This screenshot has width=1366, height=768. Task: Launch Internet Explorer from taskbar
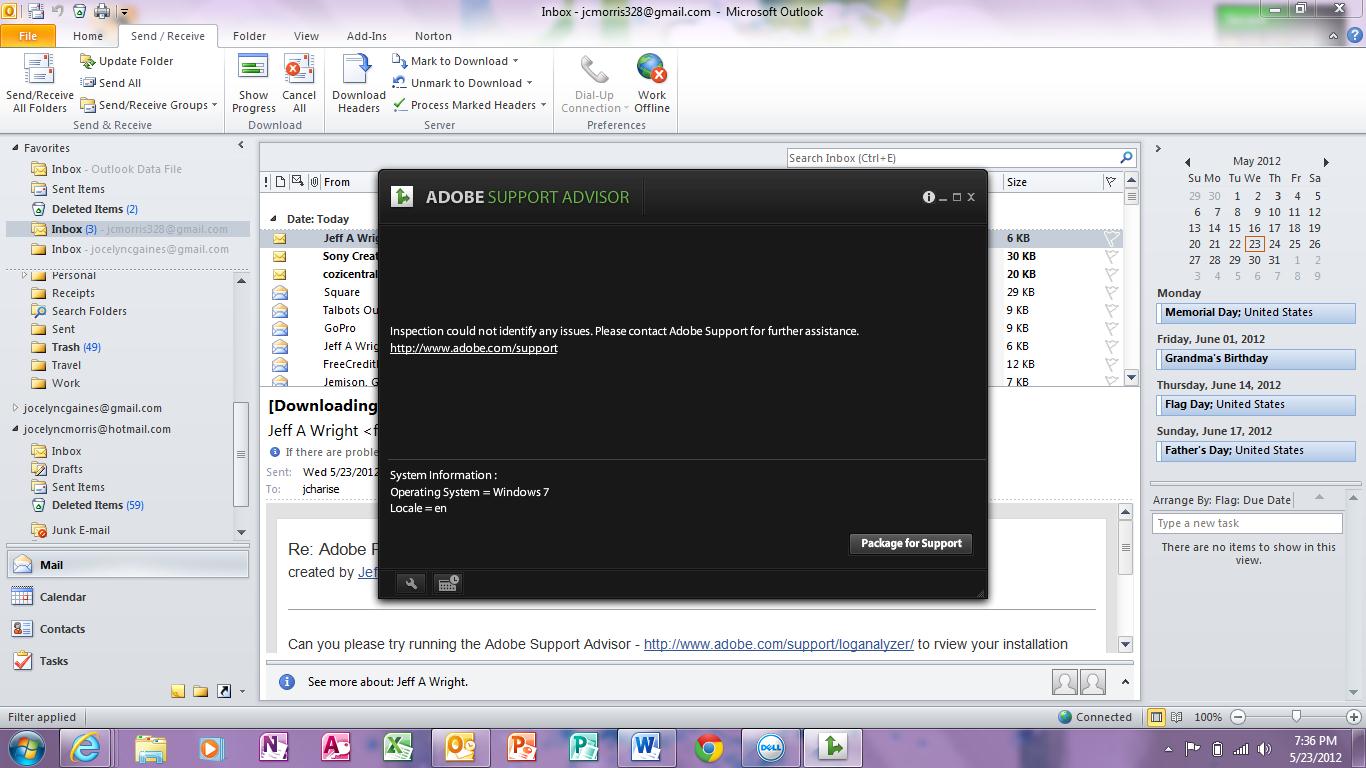click(x=86, y=747)
